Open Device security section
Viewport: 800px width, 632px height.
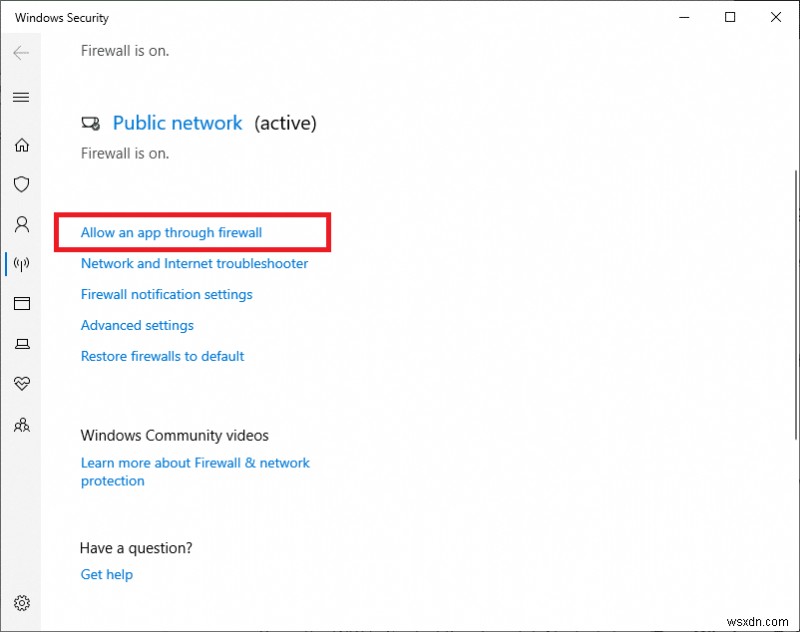pos(22,343)
